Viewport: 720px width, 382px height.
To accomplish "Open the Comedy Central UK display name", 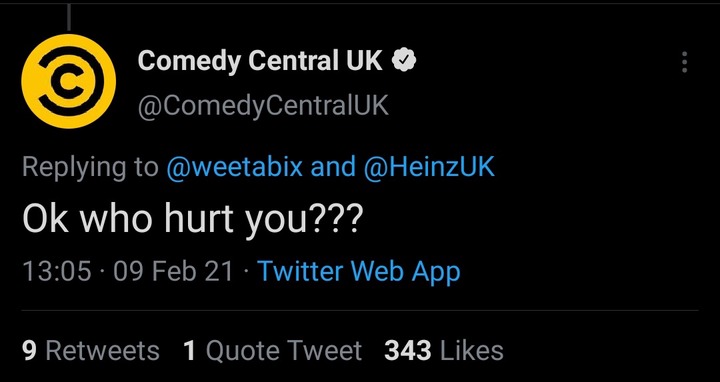I will (x=260, y=61).
